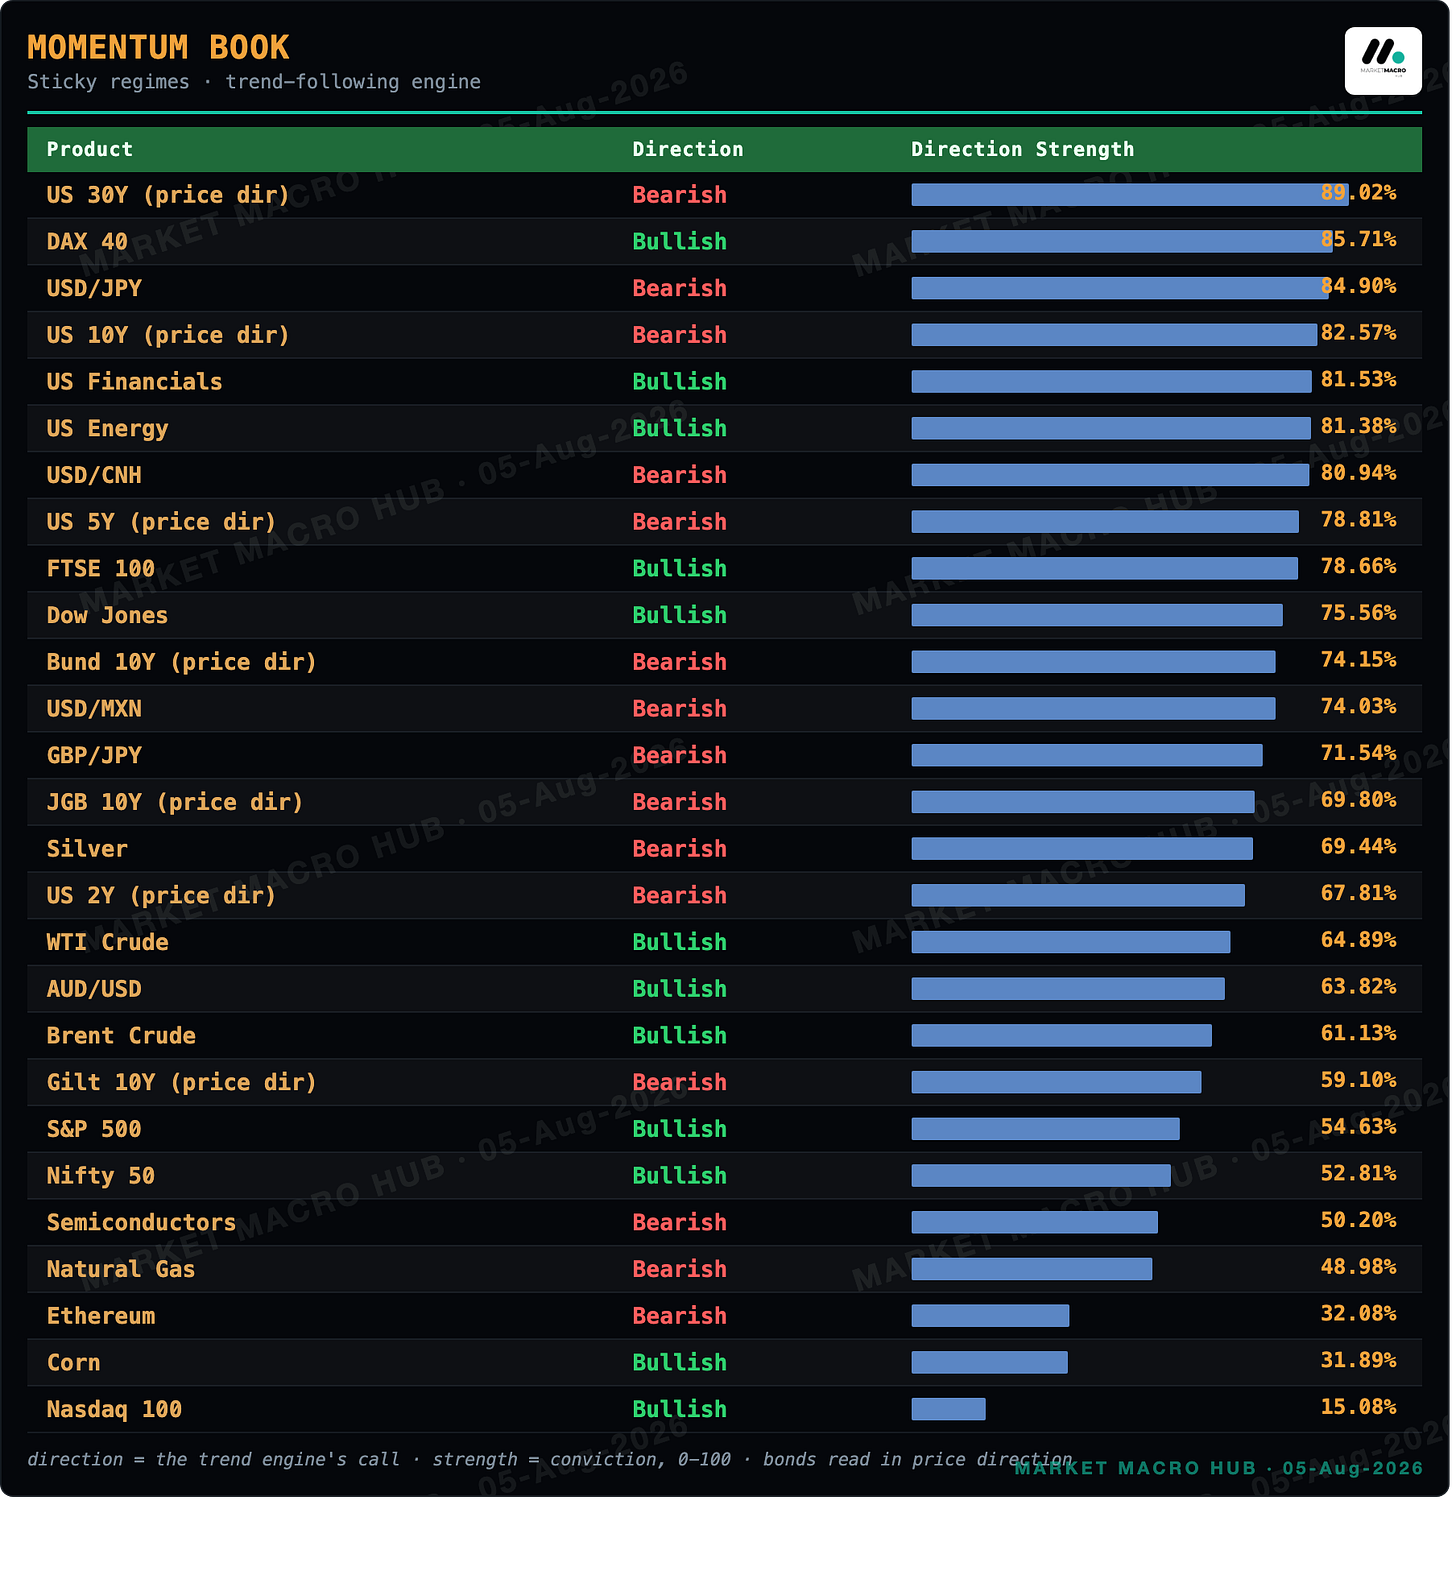Select the 'US Energy' product name
The image size is (1456, 1578).
coord(108,429)
